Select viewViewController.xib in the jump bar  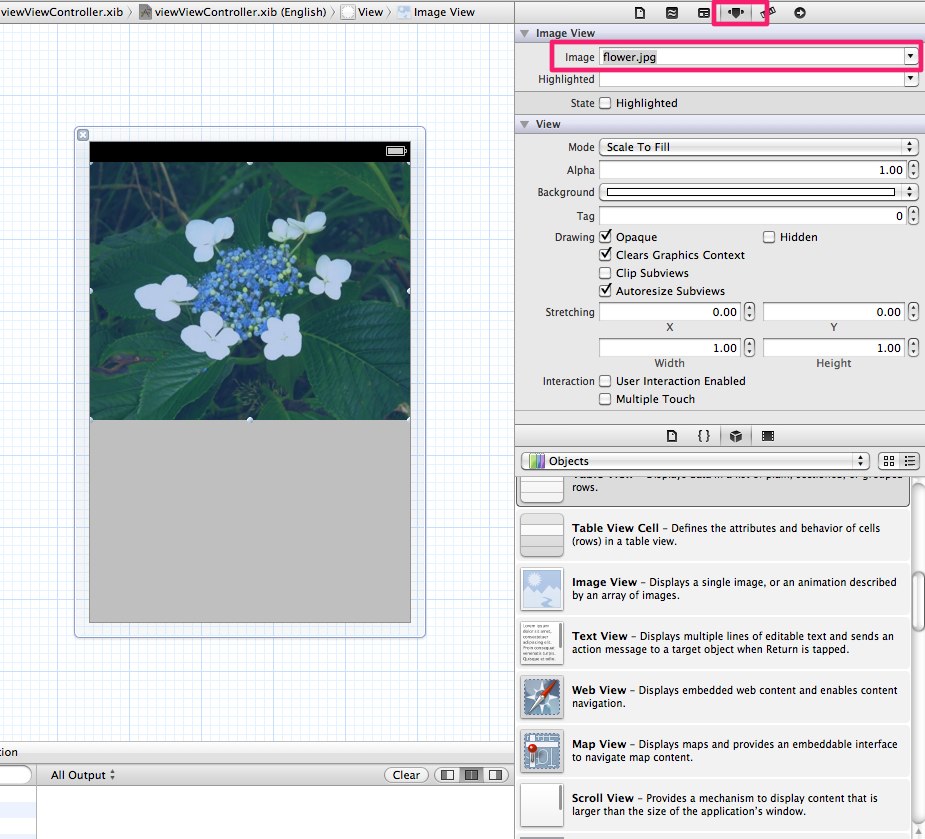pyautogui.click(x=61, y=12)
